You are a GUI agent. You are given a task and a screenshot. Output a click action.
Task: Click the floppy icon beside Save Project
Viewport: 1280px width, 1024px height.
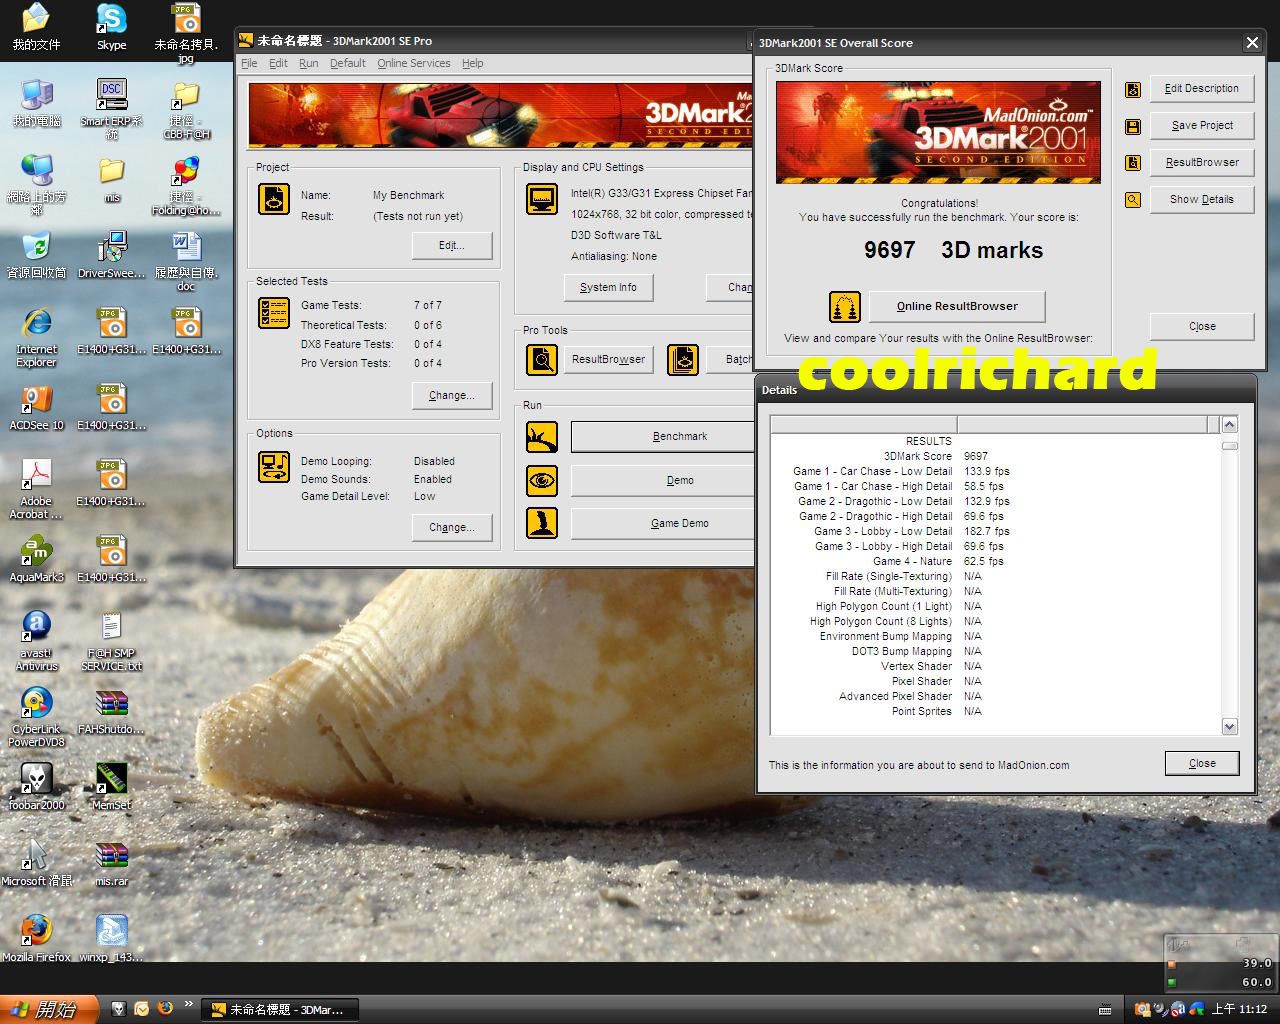(1133, 126)
